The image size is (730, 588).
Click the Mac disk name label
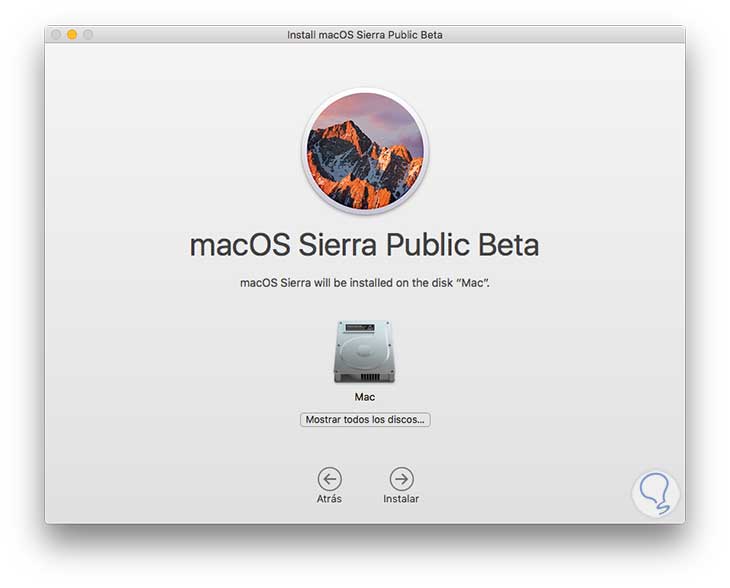[x=365, y=397]
